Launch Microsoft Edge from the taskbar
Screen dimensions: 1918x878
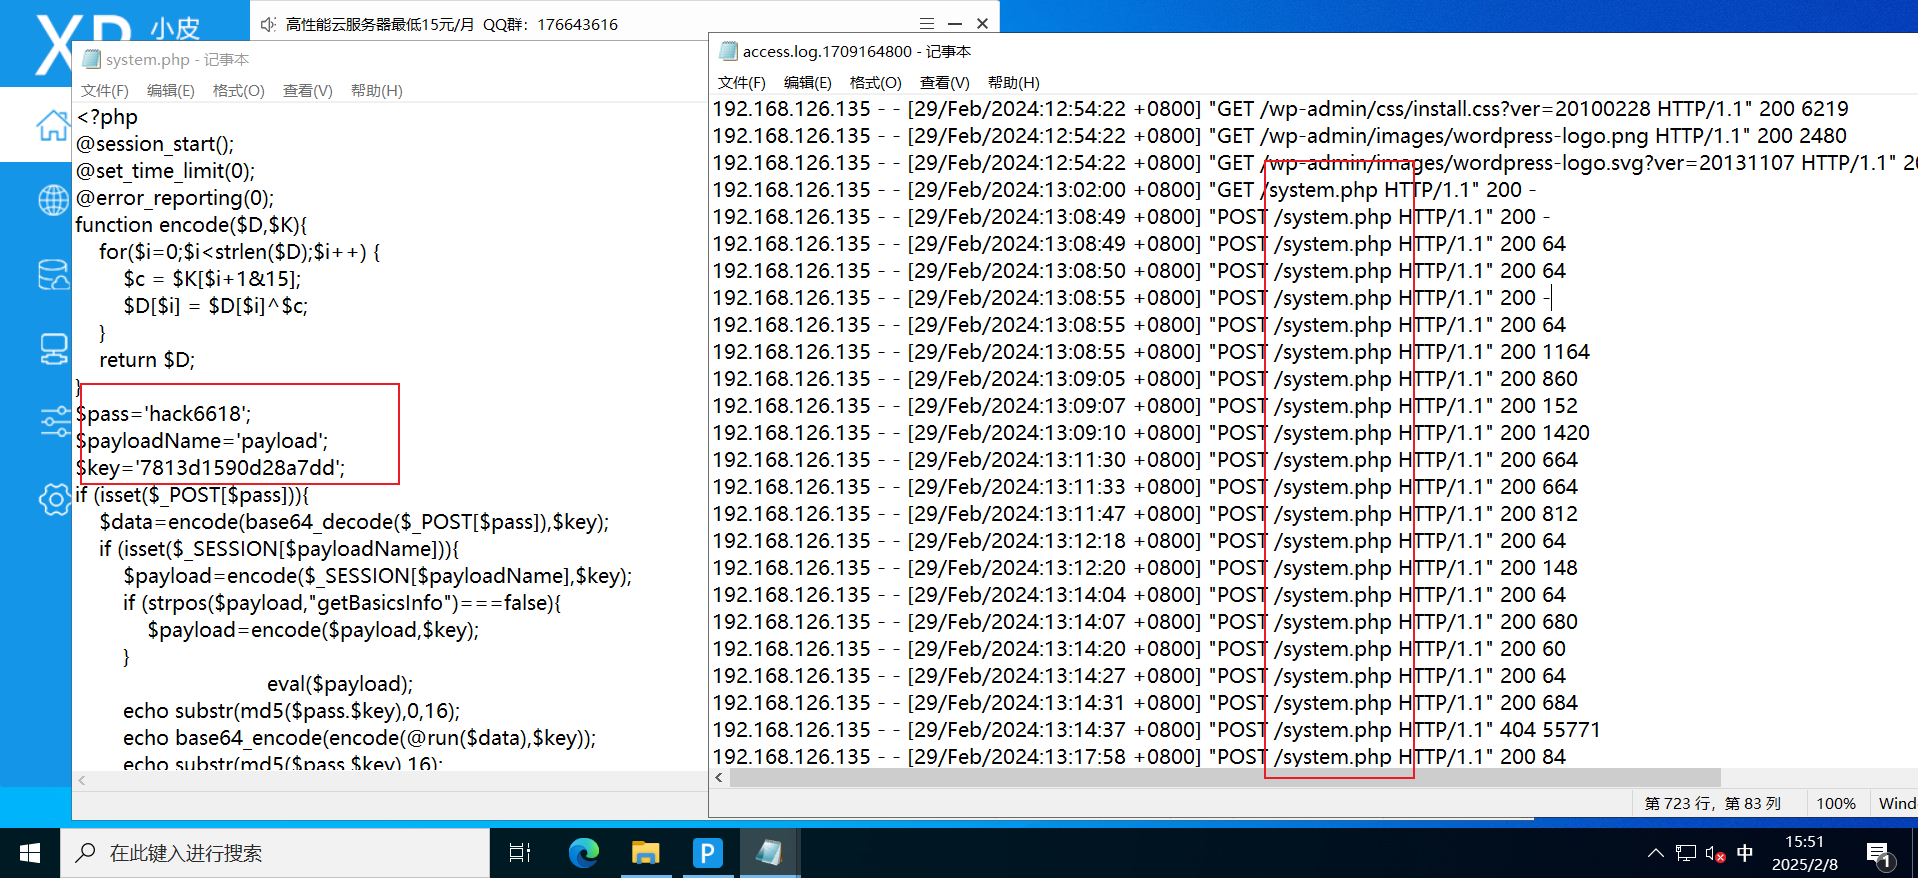click(x=584, y=853)
